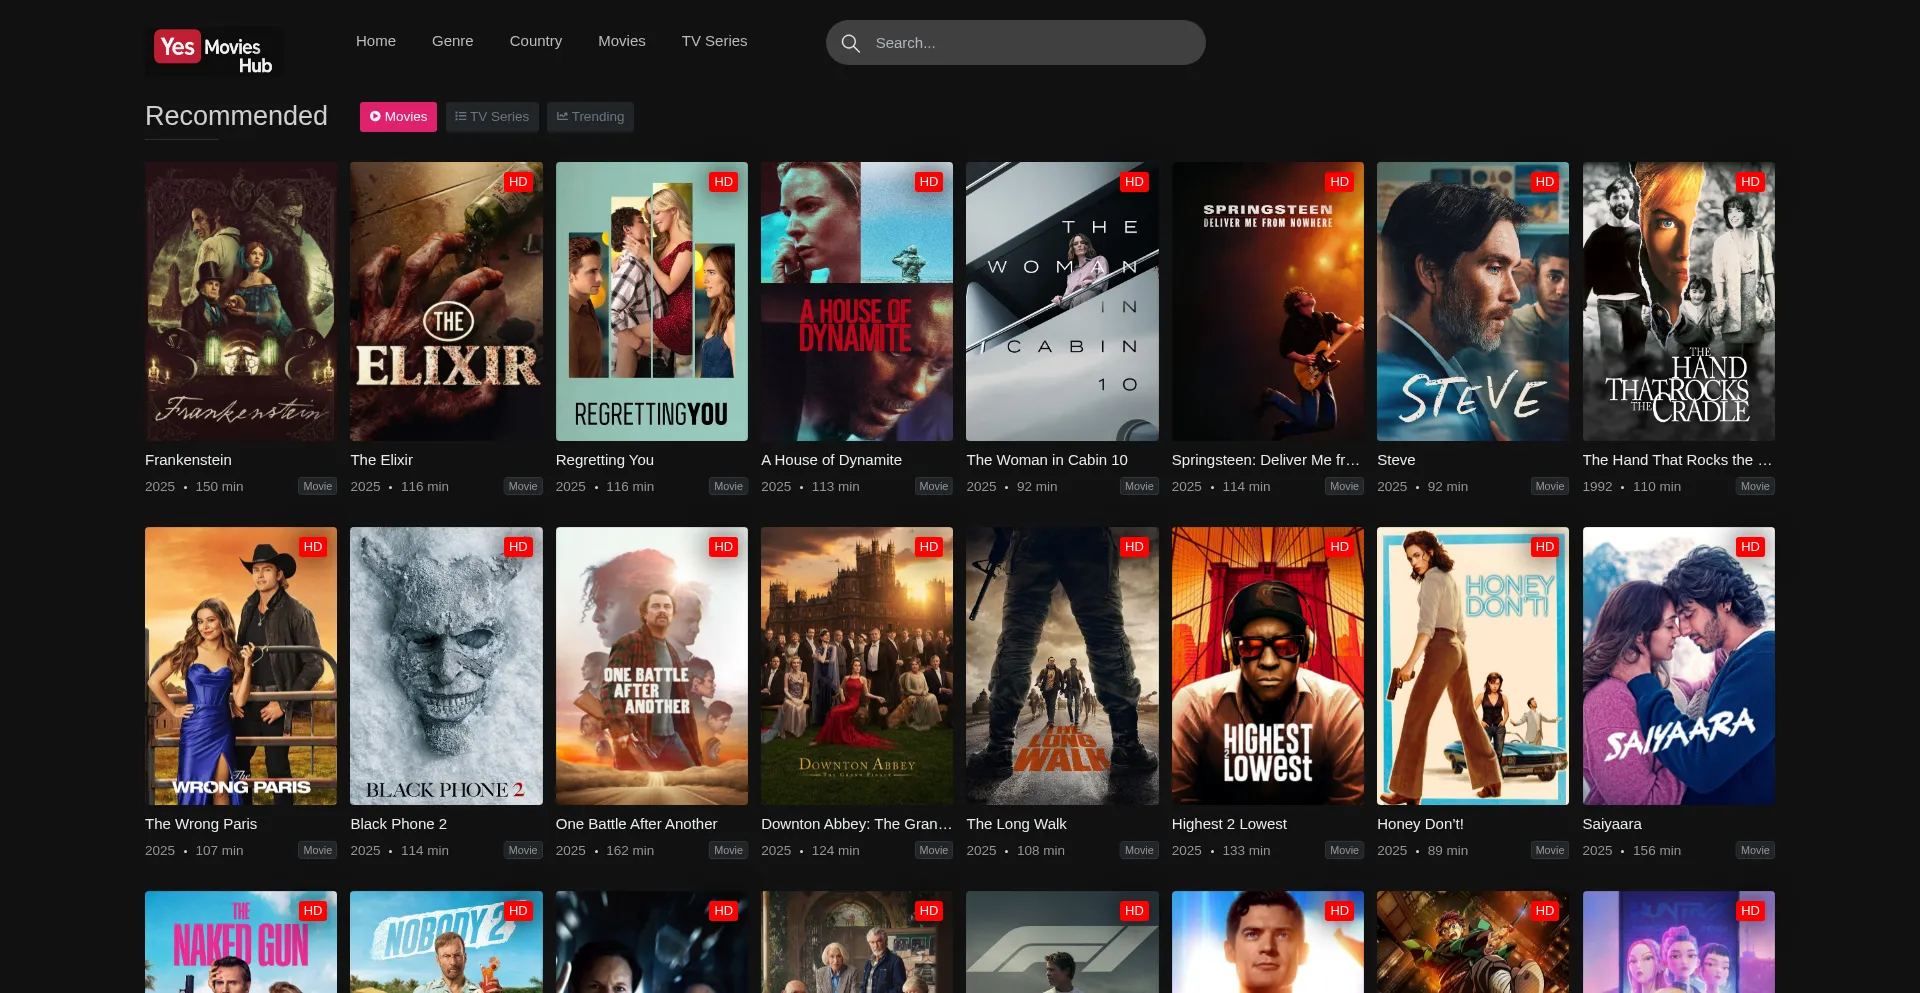Expand the Country menu in the navbar
The width and height of the screenshot is (1920, 993).
pyautogui.click(x=535, y=41)
